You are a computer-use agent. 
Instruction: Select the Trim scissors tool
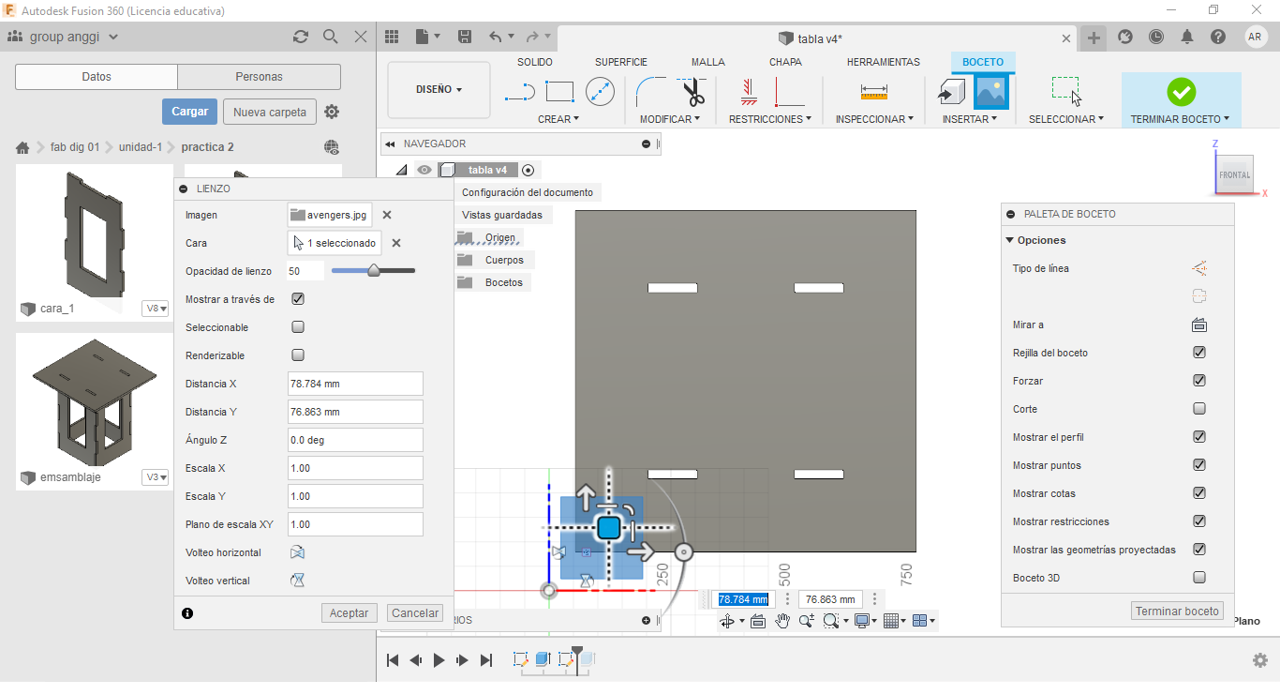[693, 92]
